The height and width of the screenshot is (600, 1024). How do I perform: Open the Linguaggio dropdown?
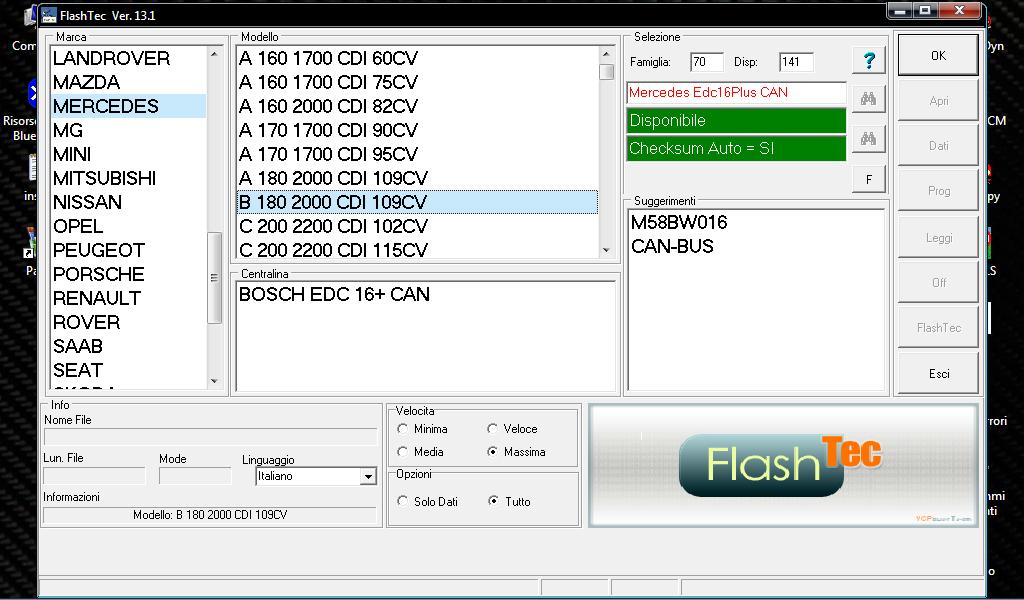[368, 477]
